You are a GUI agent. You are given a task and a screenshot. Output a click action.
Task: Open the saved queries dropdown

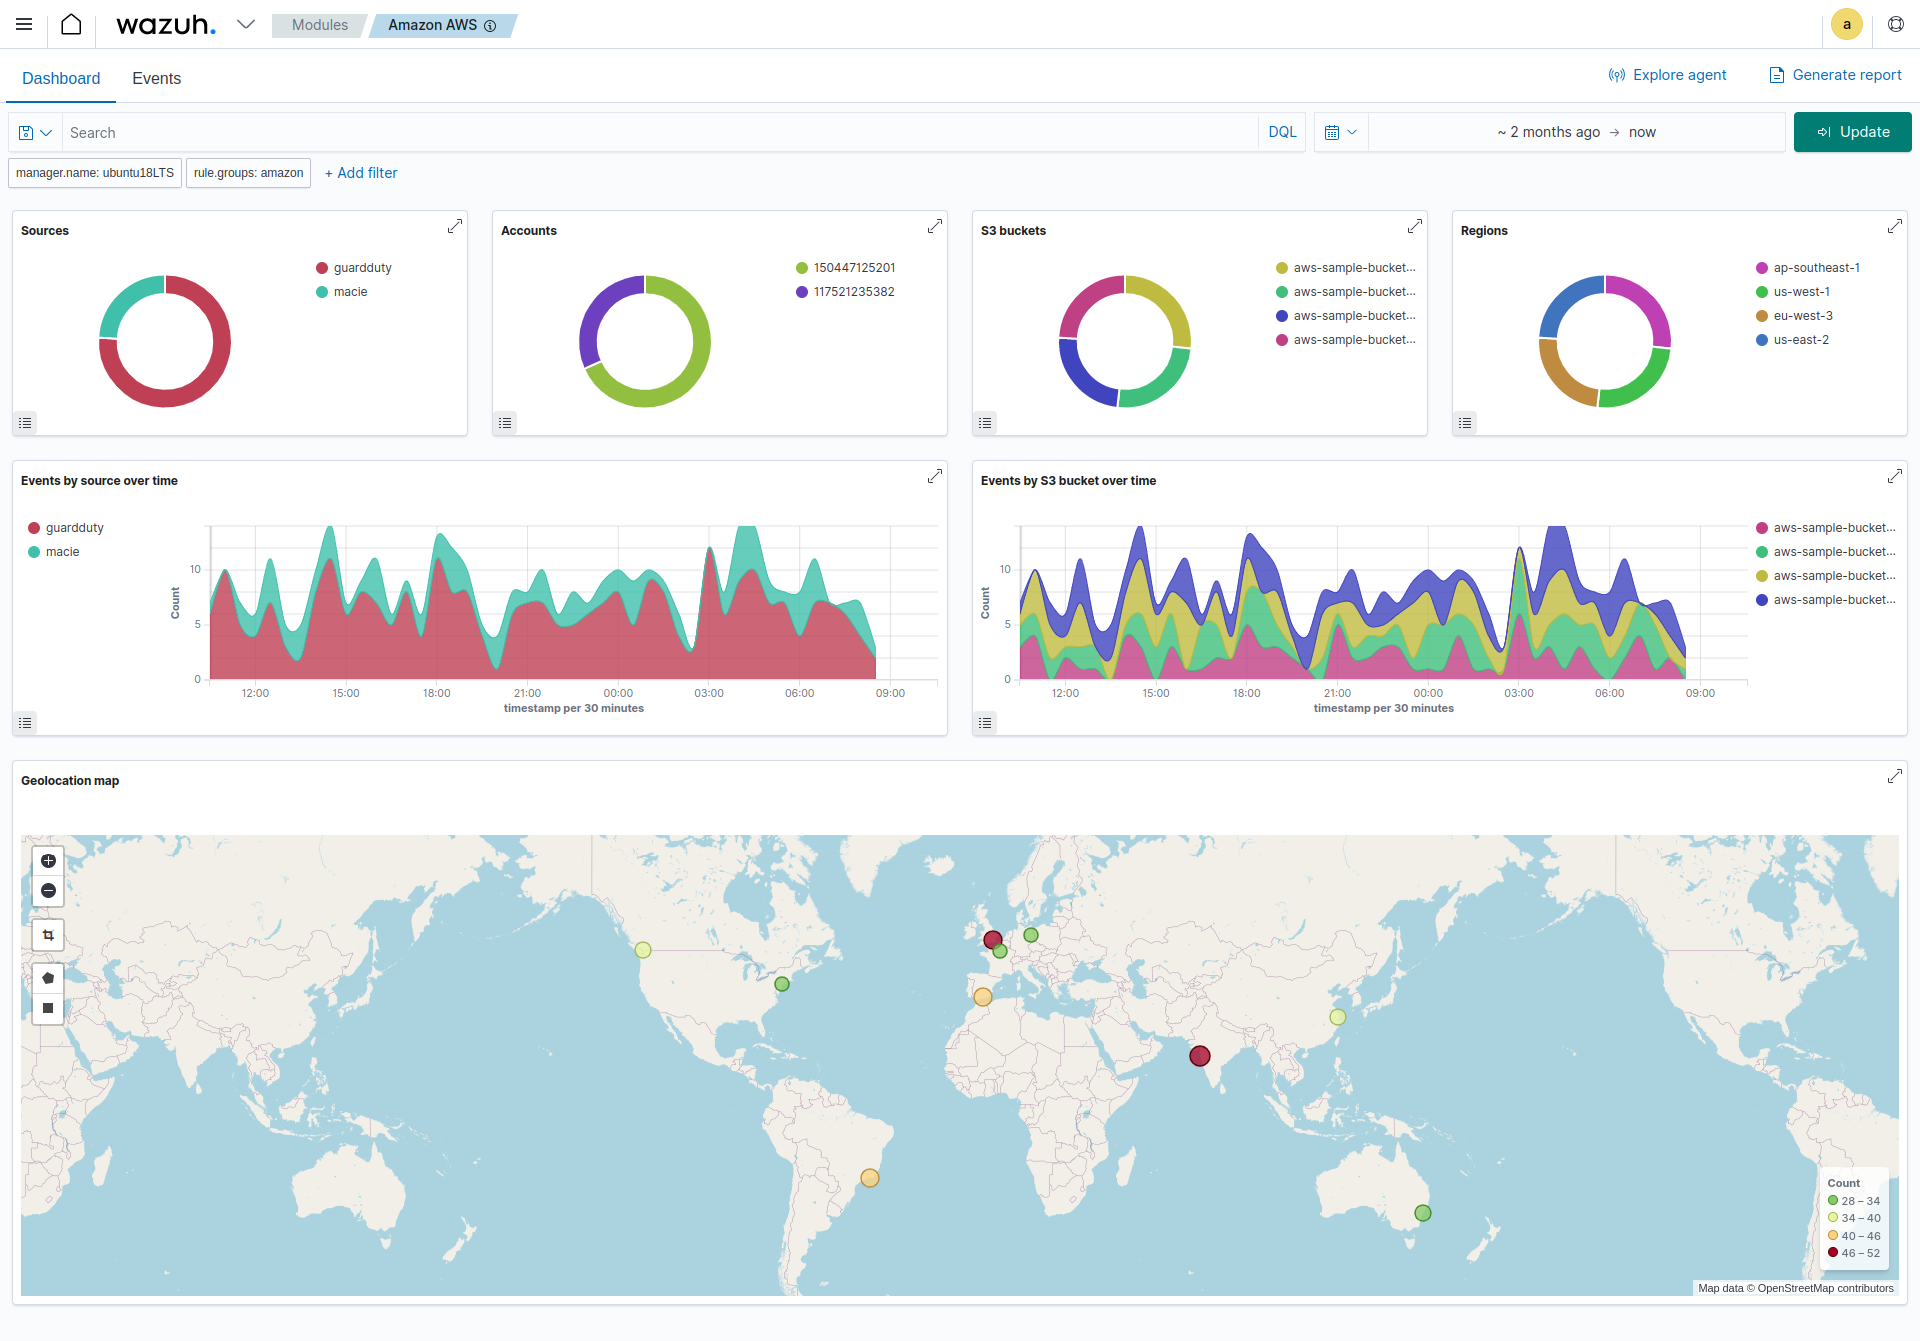point(35,132)
